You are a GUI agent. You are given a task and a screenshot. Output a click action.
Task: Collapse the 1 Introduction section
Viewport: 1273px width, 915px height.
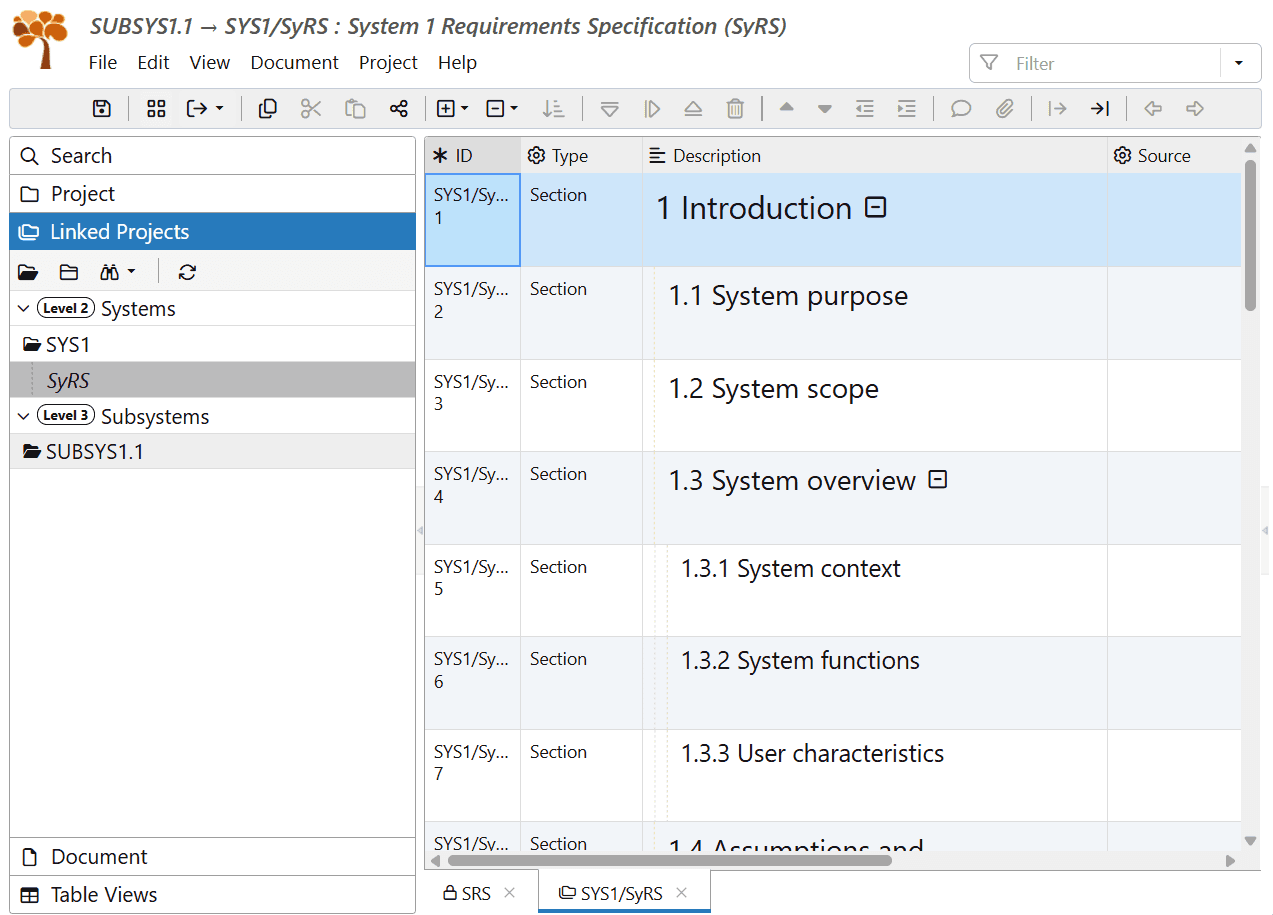click(x=876, y=208)
